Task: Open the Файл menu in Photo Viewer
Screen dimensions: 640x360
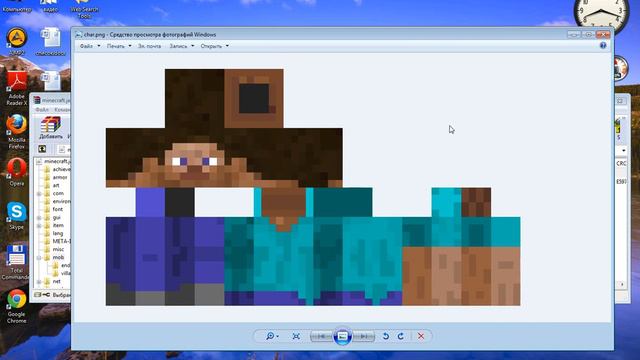Action: 89,46
